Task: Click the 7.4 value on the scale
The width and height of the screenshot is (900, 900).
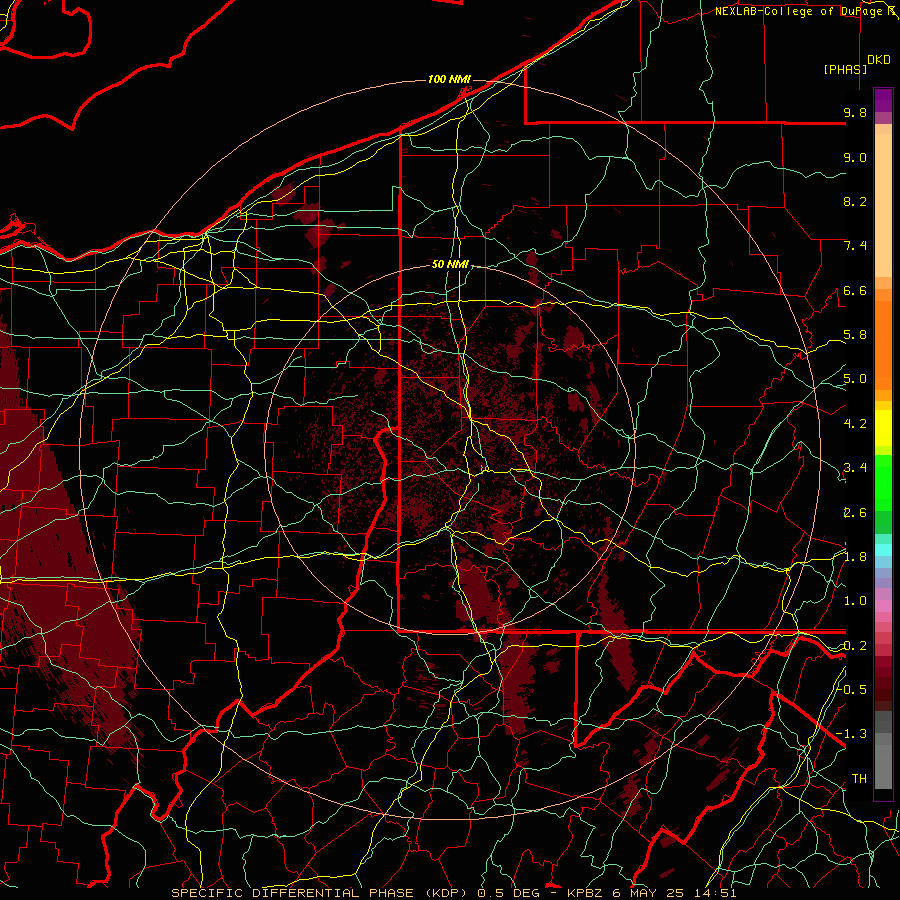Action: (x=855, y=246)
